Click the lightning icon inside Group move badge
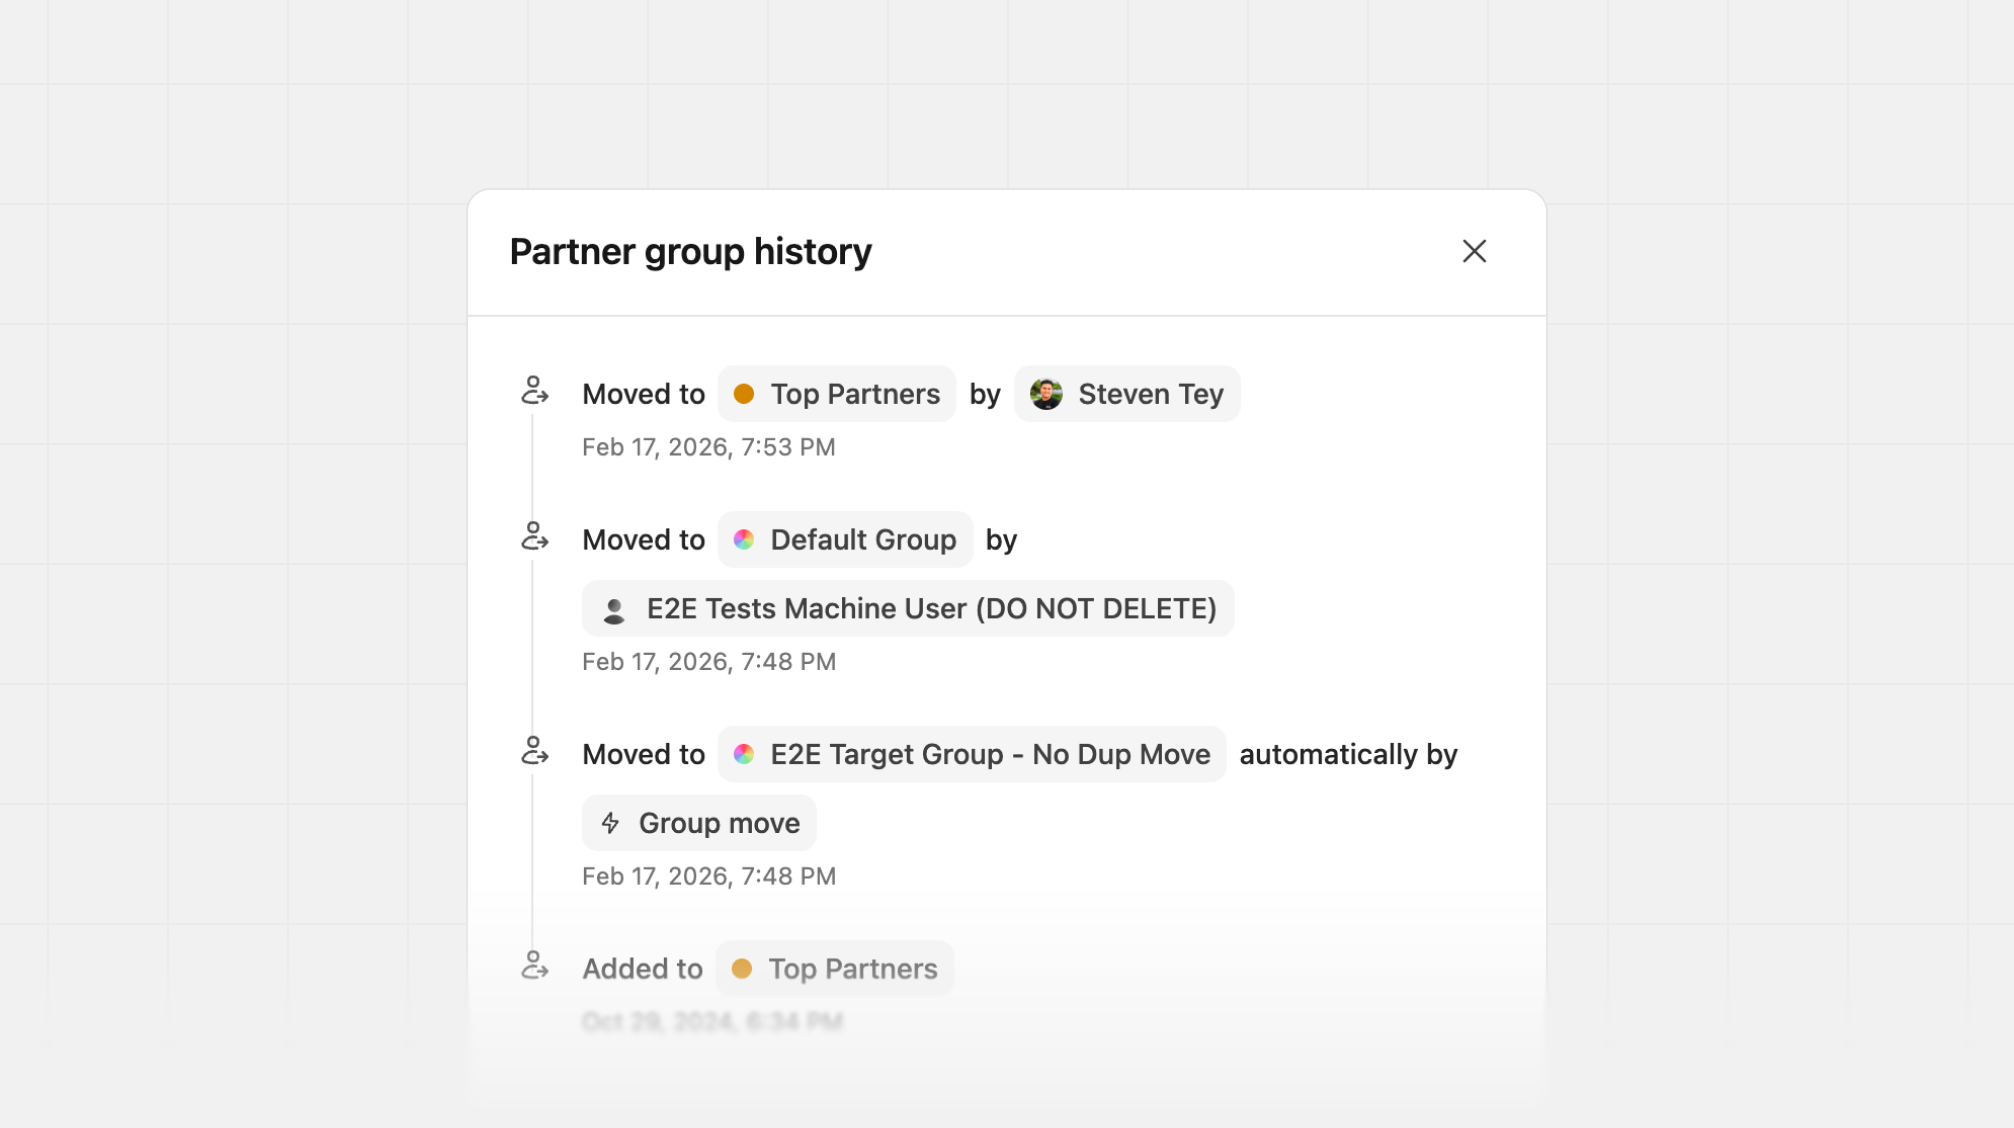This screenshot has height=1128, width=2014. coord(611,822)
